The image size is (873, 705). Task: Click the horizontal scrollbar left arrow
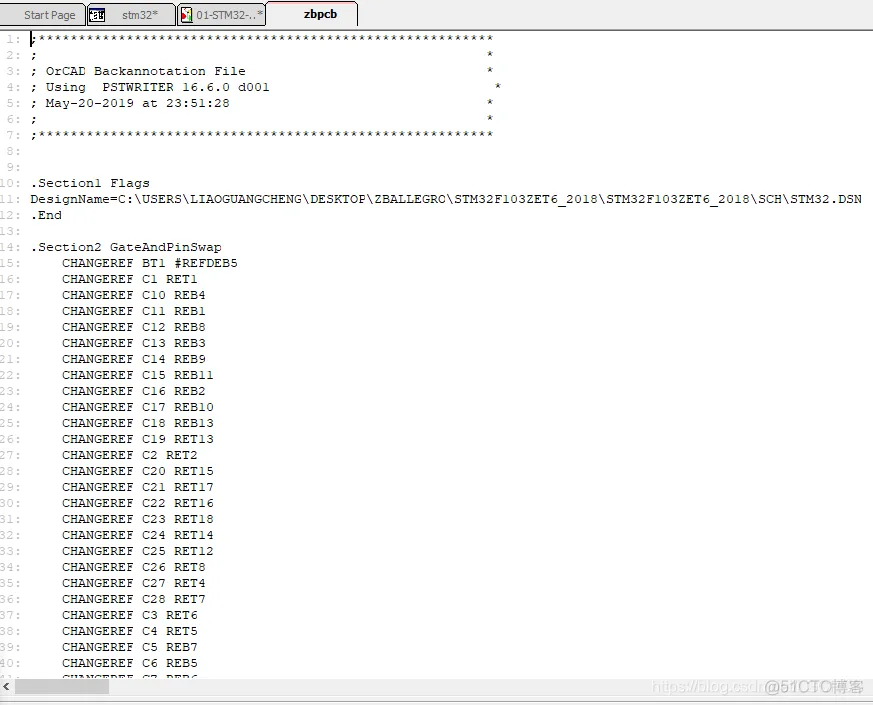pyautogui.click(x=6, y=687)
